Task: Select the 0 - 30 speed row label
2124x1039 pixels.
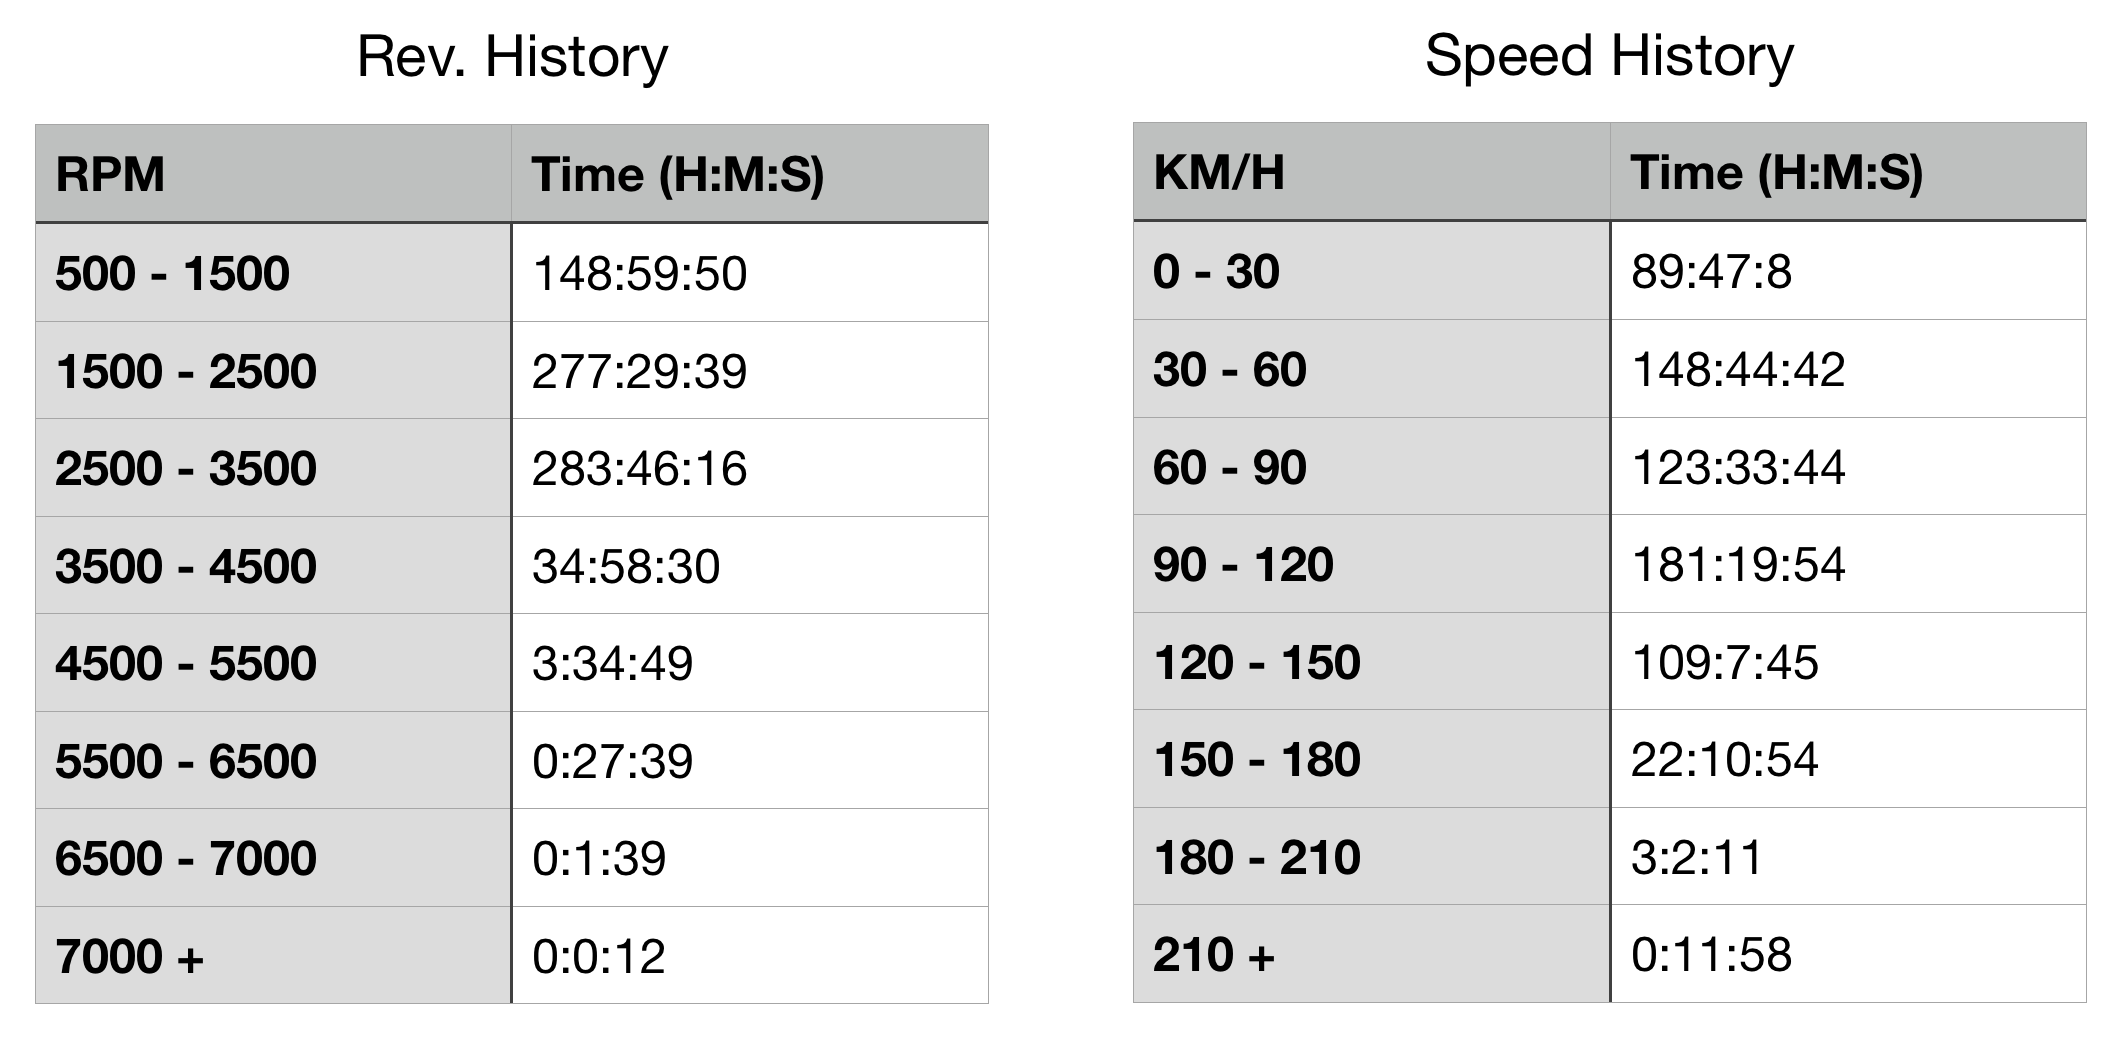Action: click(1216, 271)
